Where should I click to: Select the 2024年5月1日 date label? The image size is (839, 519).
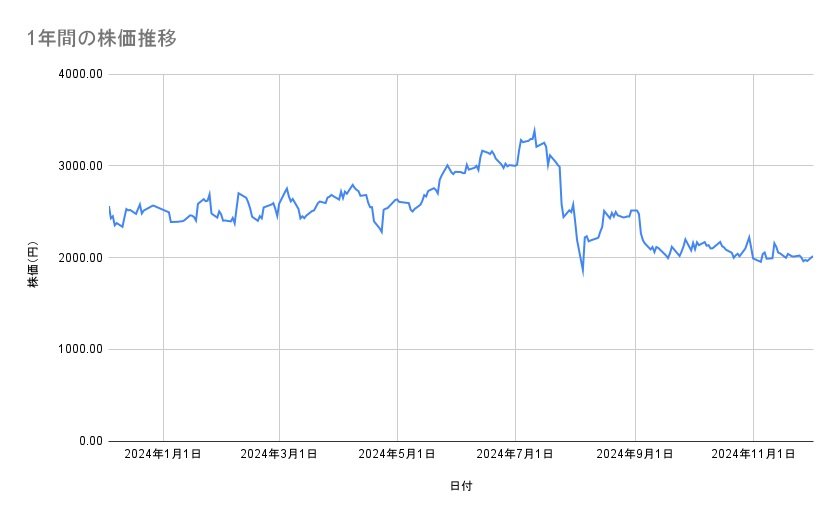pyautogui.click(x=397, y=454)
